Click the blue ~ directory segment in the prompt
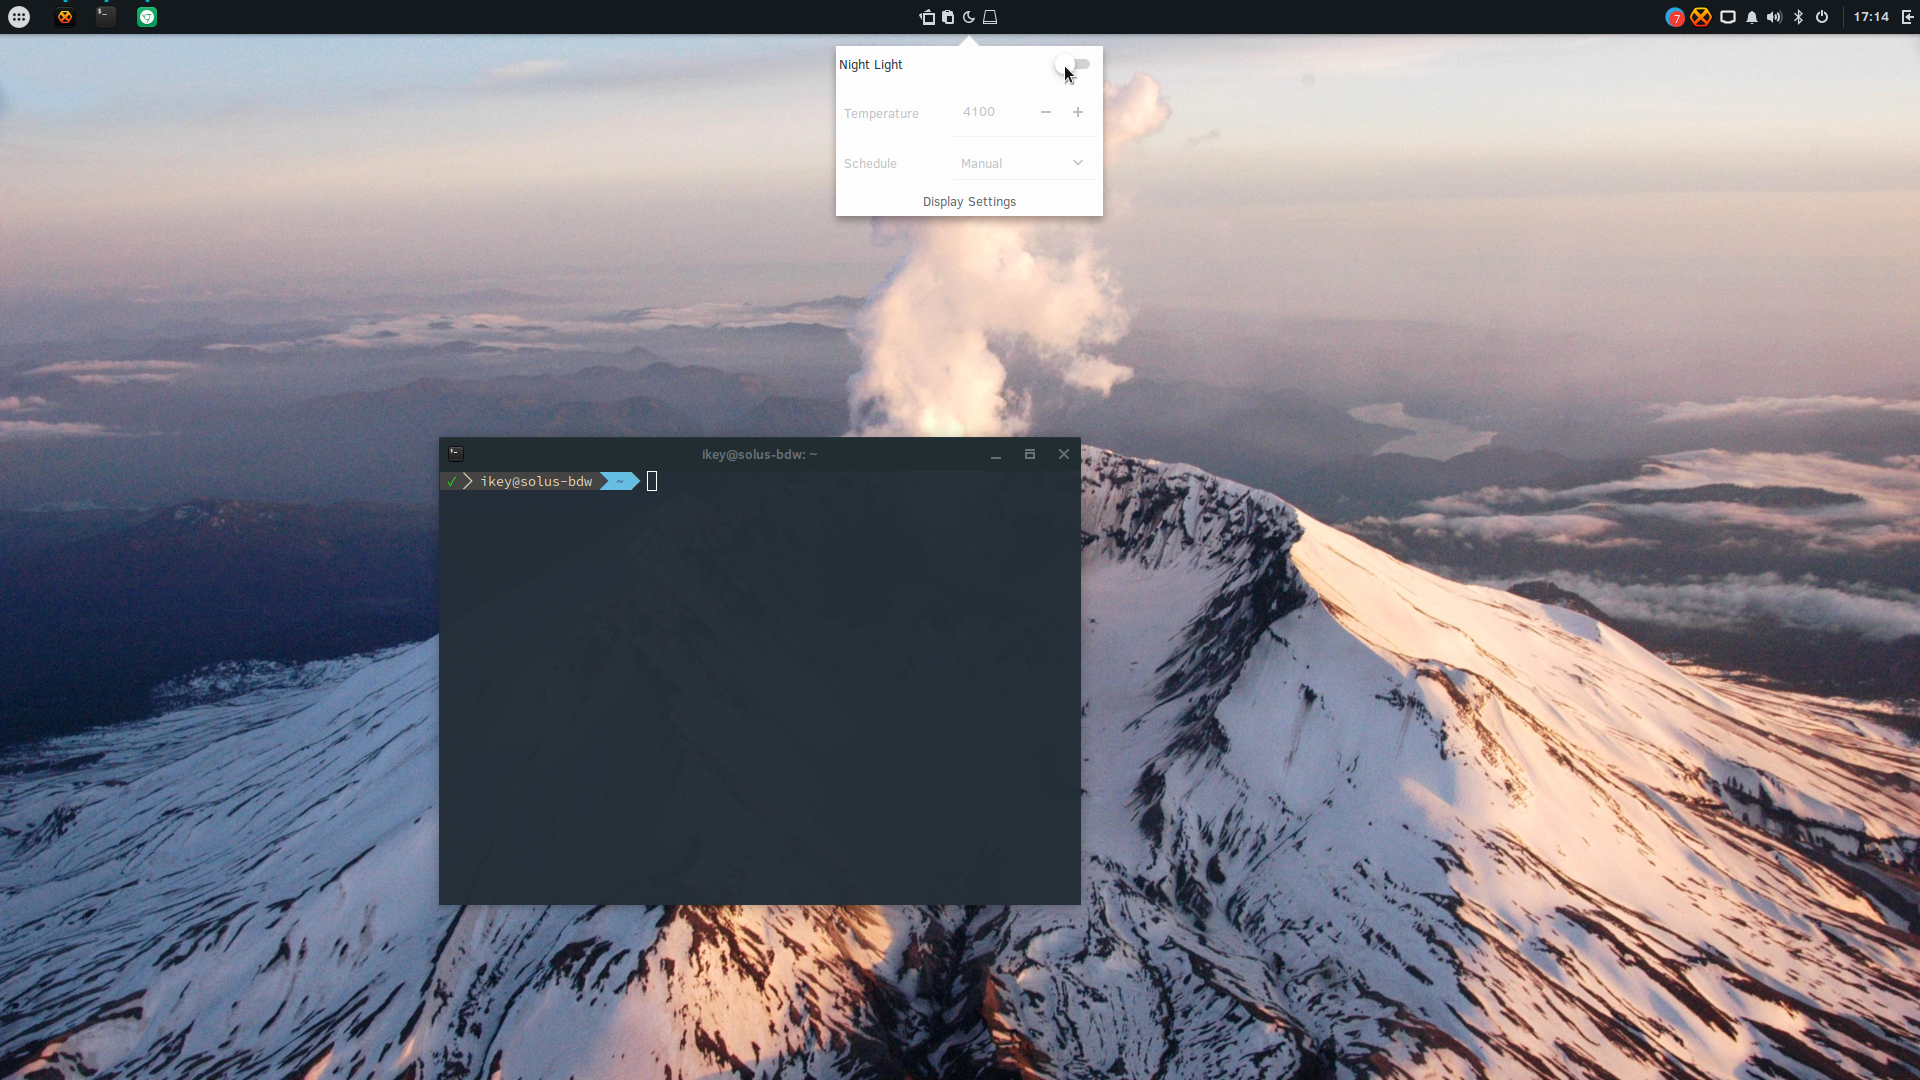The height and width of the screenshot is (1080, 1920). (x=619, y=482)
